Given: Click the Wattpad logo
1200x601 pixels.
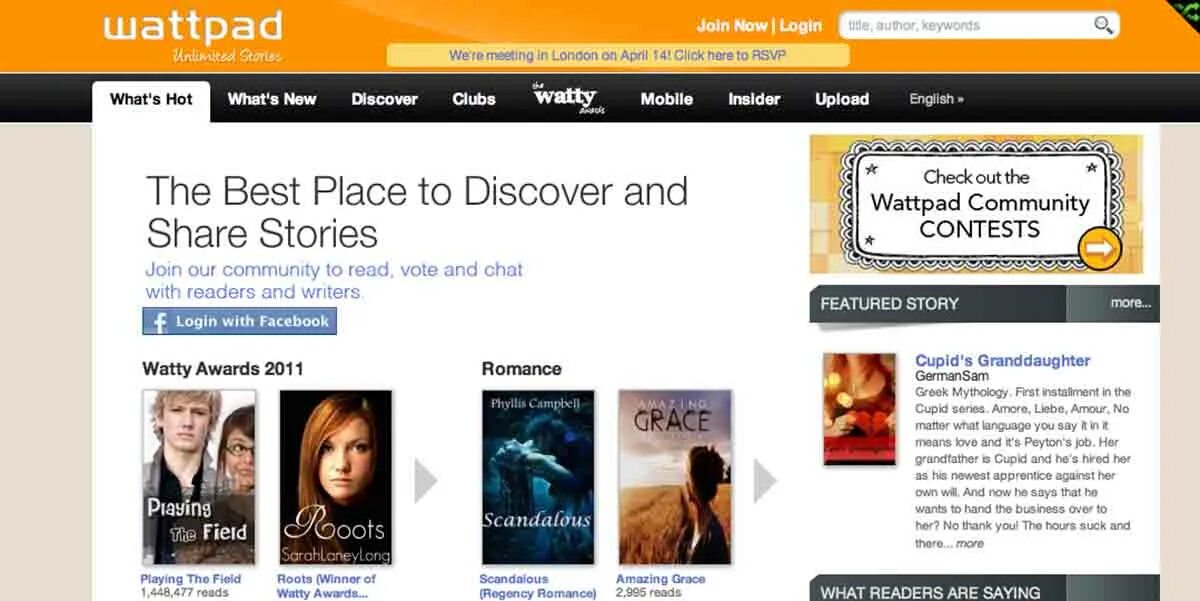Looking at the screenshot, I should click(192, 36).
